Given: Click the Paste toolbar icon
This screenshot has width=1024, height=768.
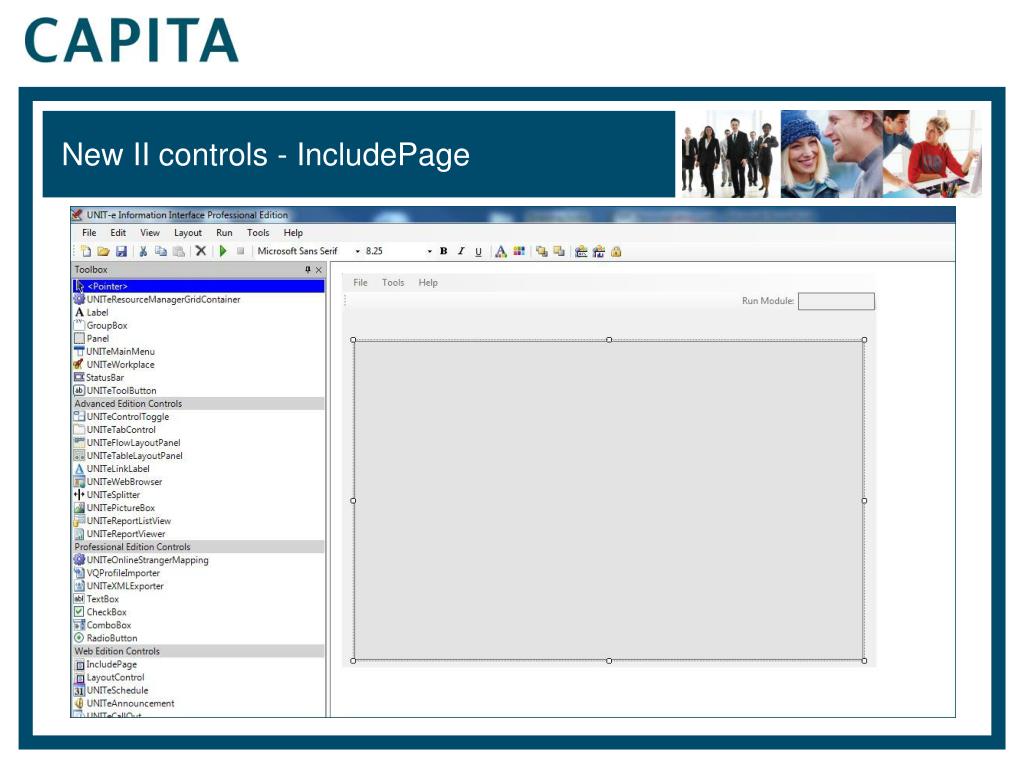Looking at the screenshot, I should (178, 251).
